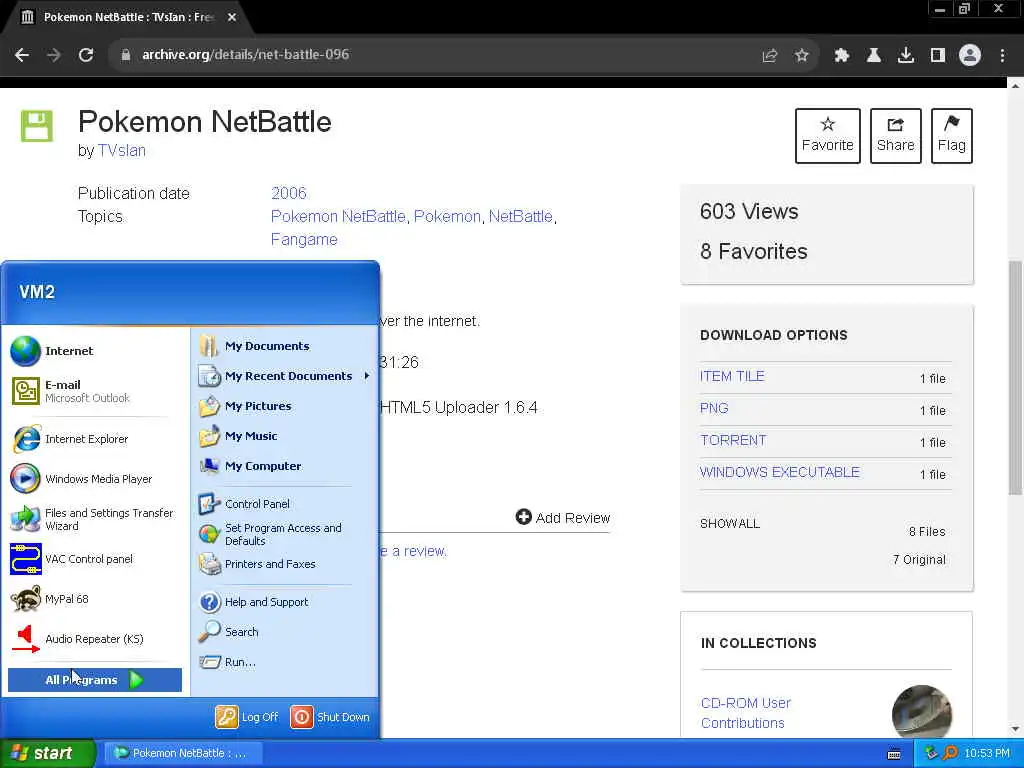Click the Windows start button
The width and height of the screenshot is (1024, 768).
(47, 753)
